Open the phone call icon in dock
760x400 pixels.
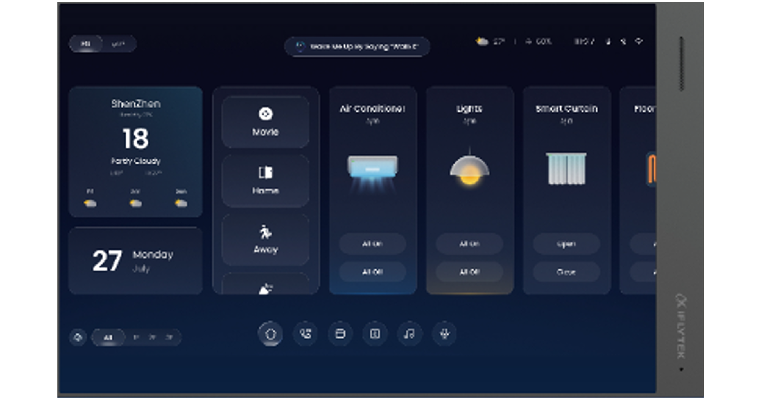[305, 334]
